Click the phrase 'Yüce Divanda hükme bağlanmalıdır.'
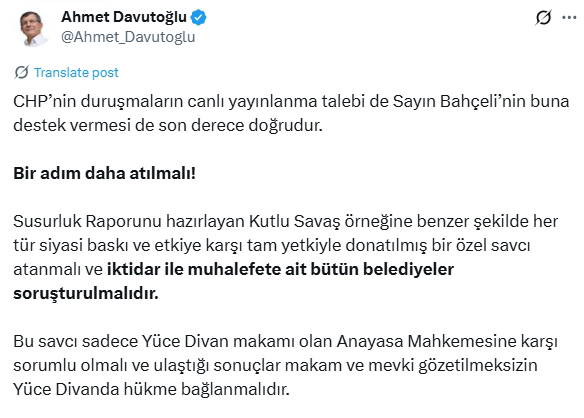 click(151, 389)
